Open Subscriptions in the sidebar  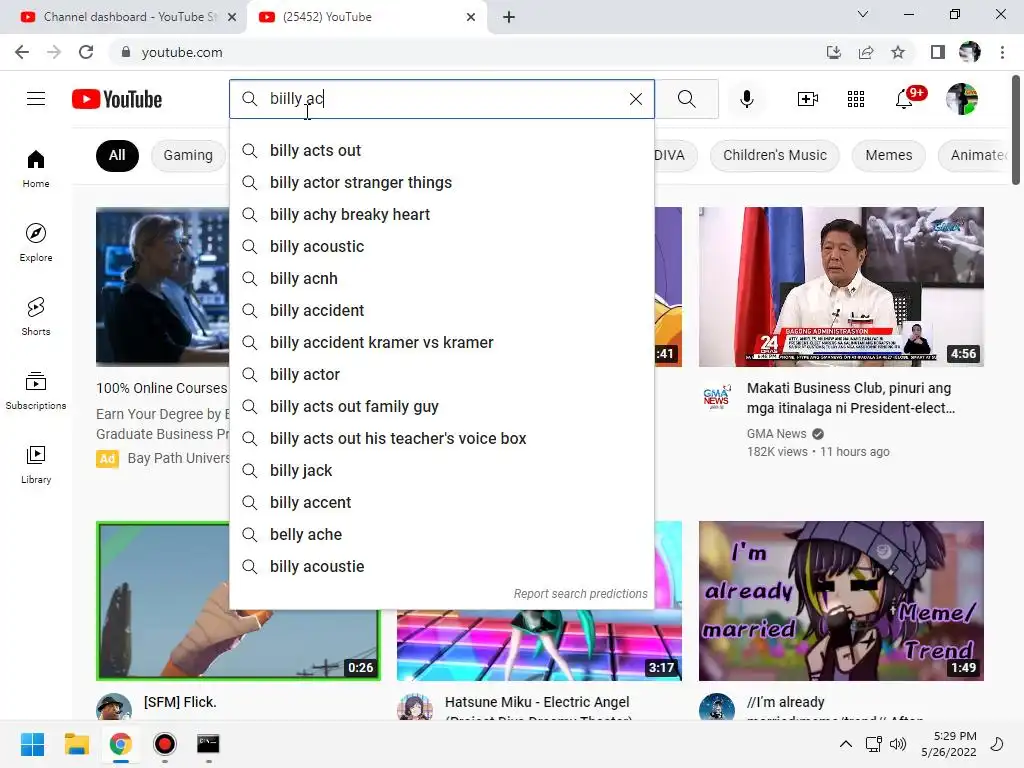(36, 390)
